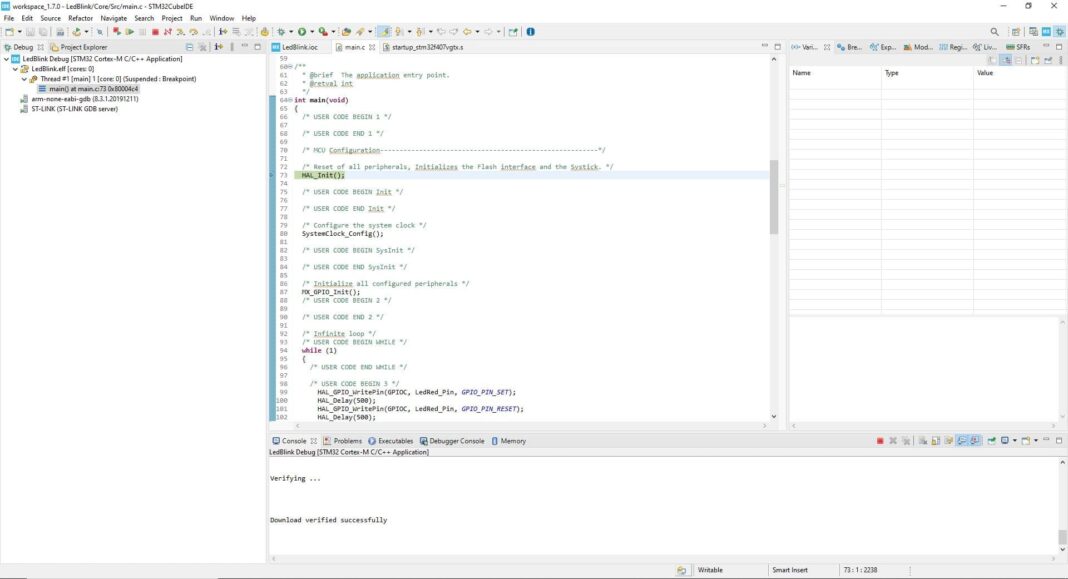Terminate the process from the Console toolbar
The height and width of the screenshot is (579, 1068).
coord(880,441)
